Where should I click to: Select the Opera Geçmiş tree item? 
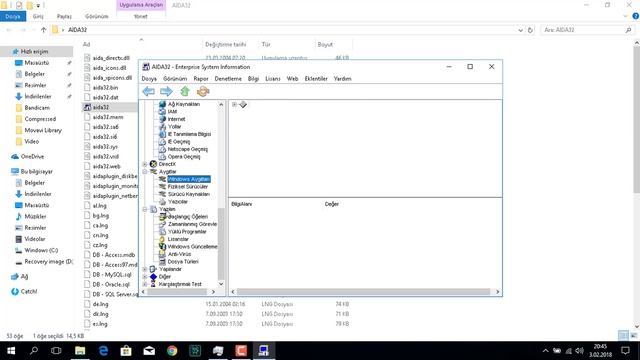point(184,157)
